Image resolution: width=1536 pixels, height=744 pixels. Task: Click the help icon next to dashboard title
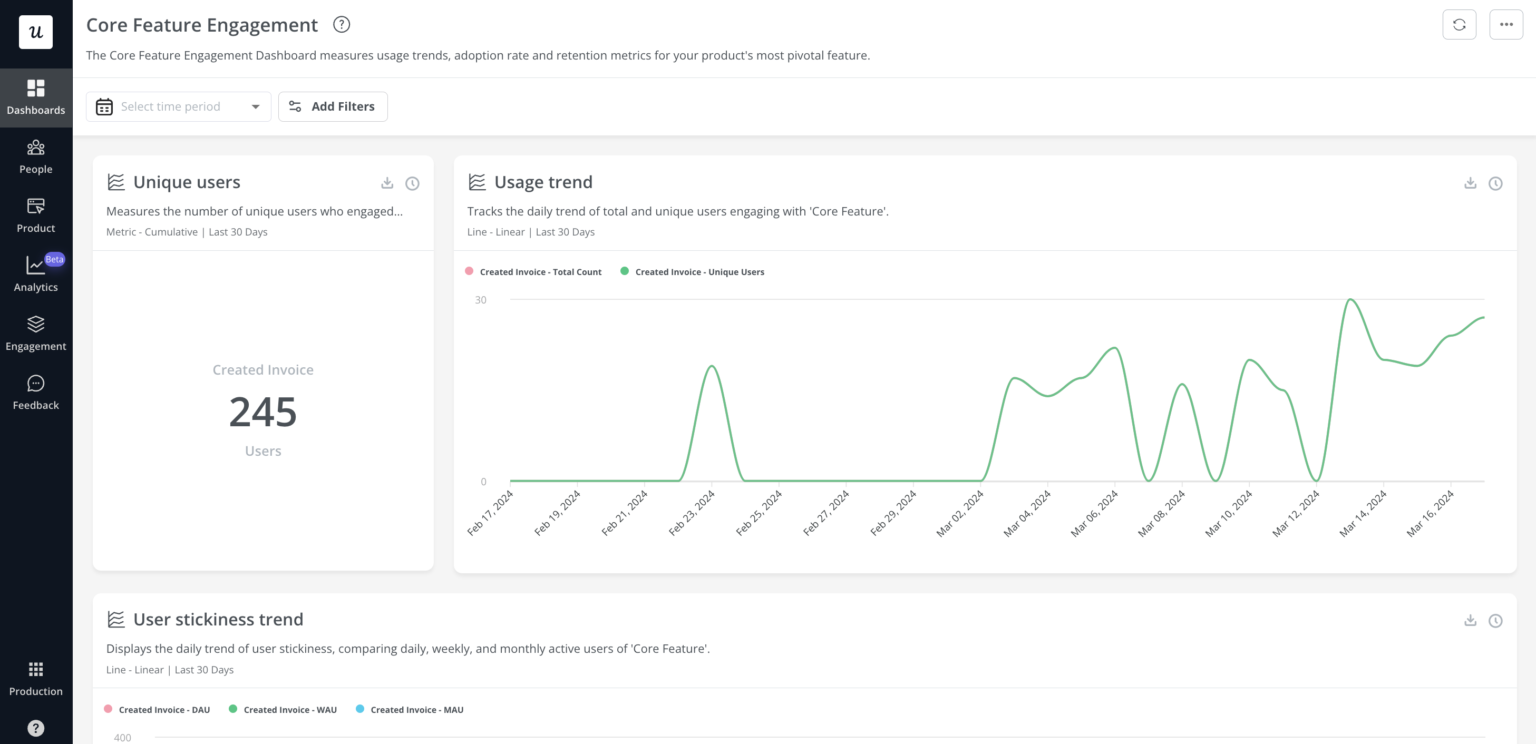point(341,24)
